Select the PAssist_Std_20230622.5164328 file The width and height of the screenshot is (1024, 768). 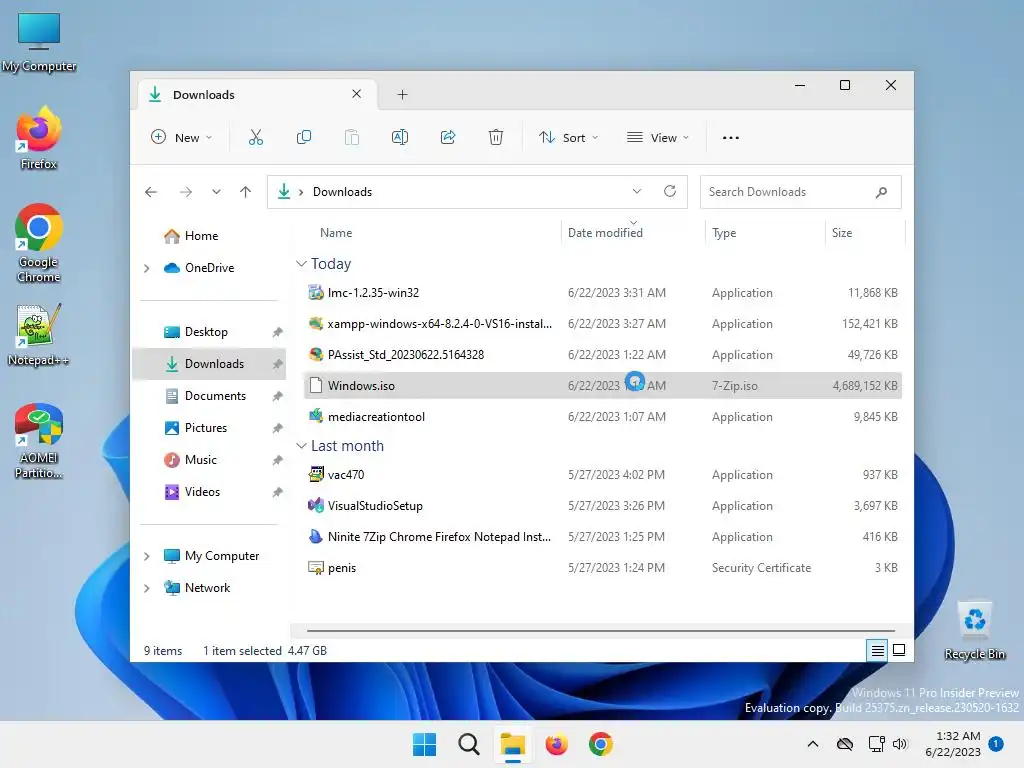[603, 355]
